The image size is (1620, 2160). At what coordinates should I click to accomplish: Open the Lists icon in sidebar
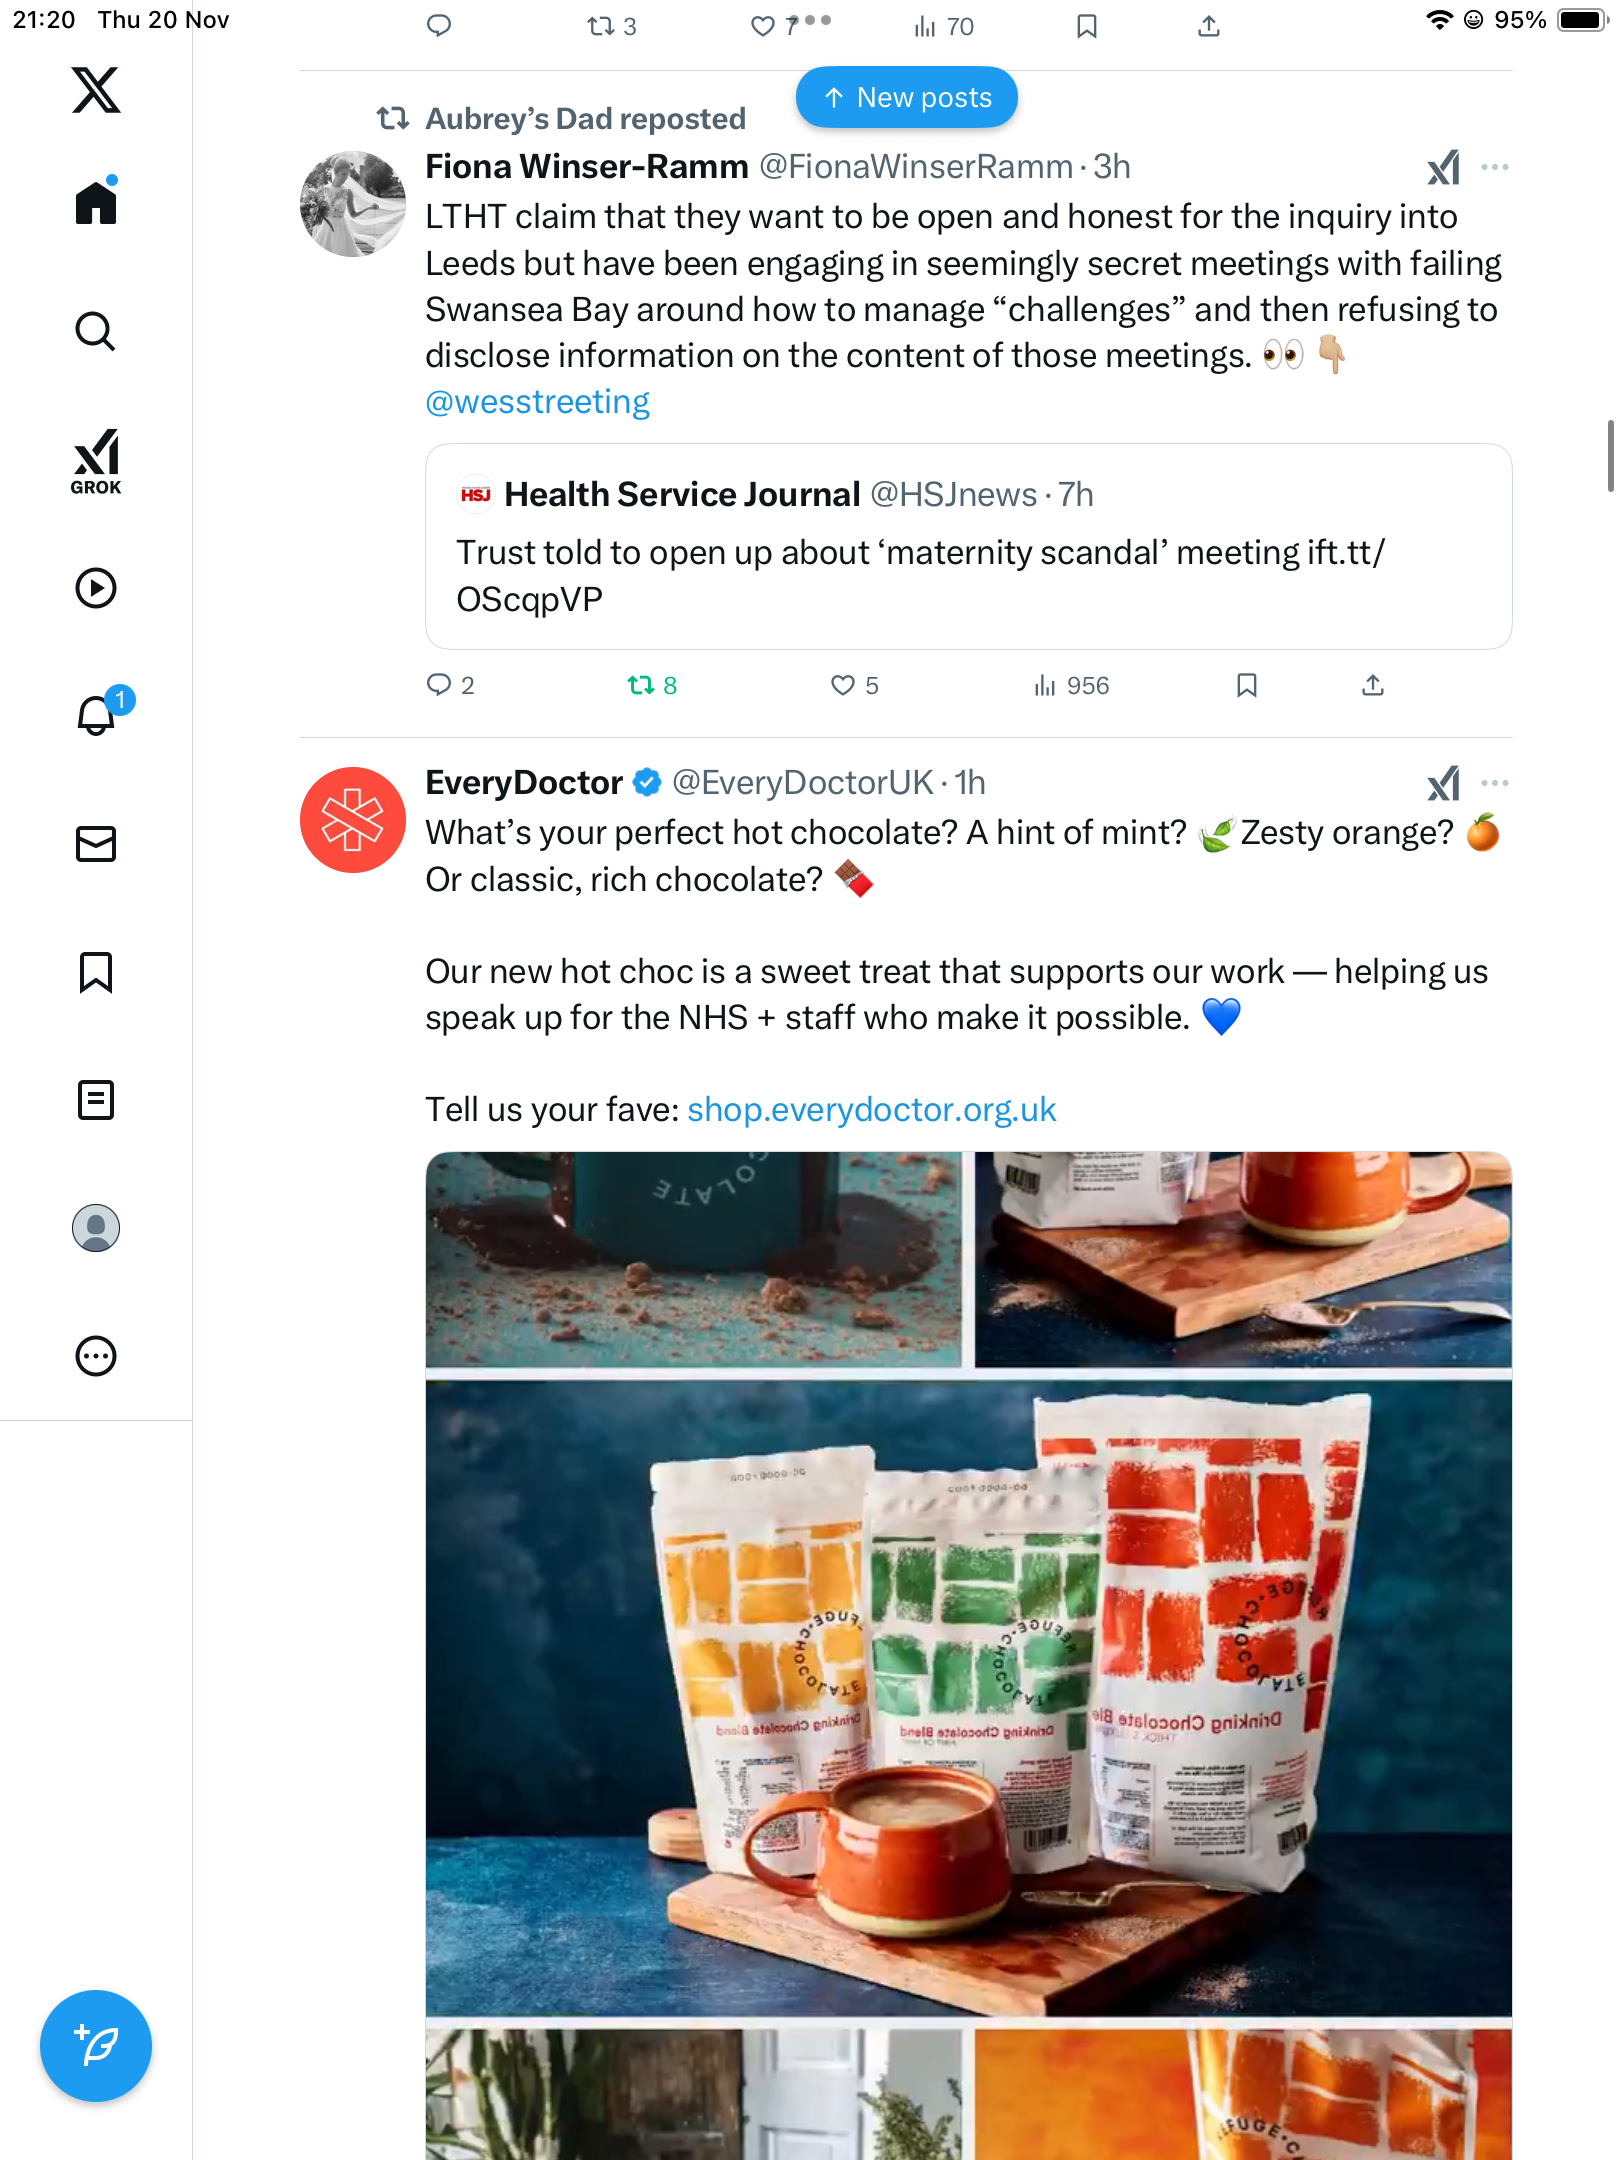click(96, 1100)
